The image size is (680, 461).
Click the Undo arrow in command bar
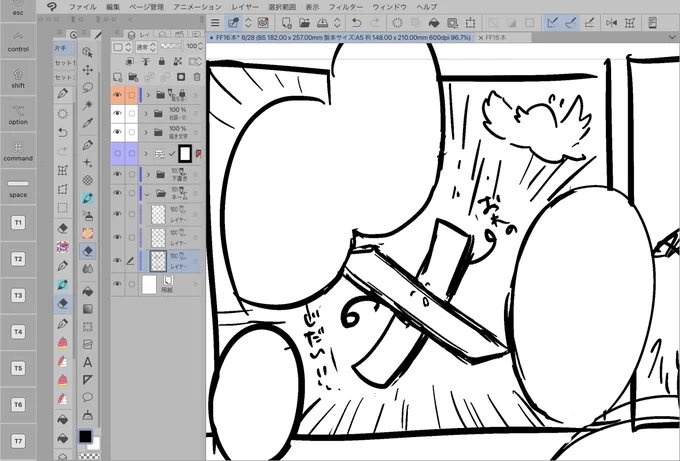[x=356, y=23]
